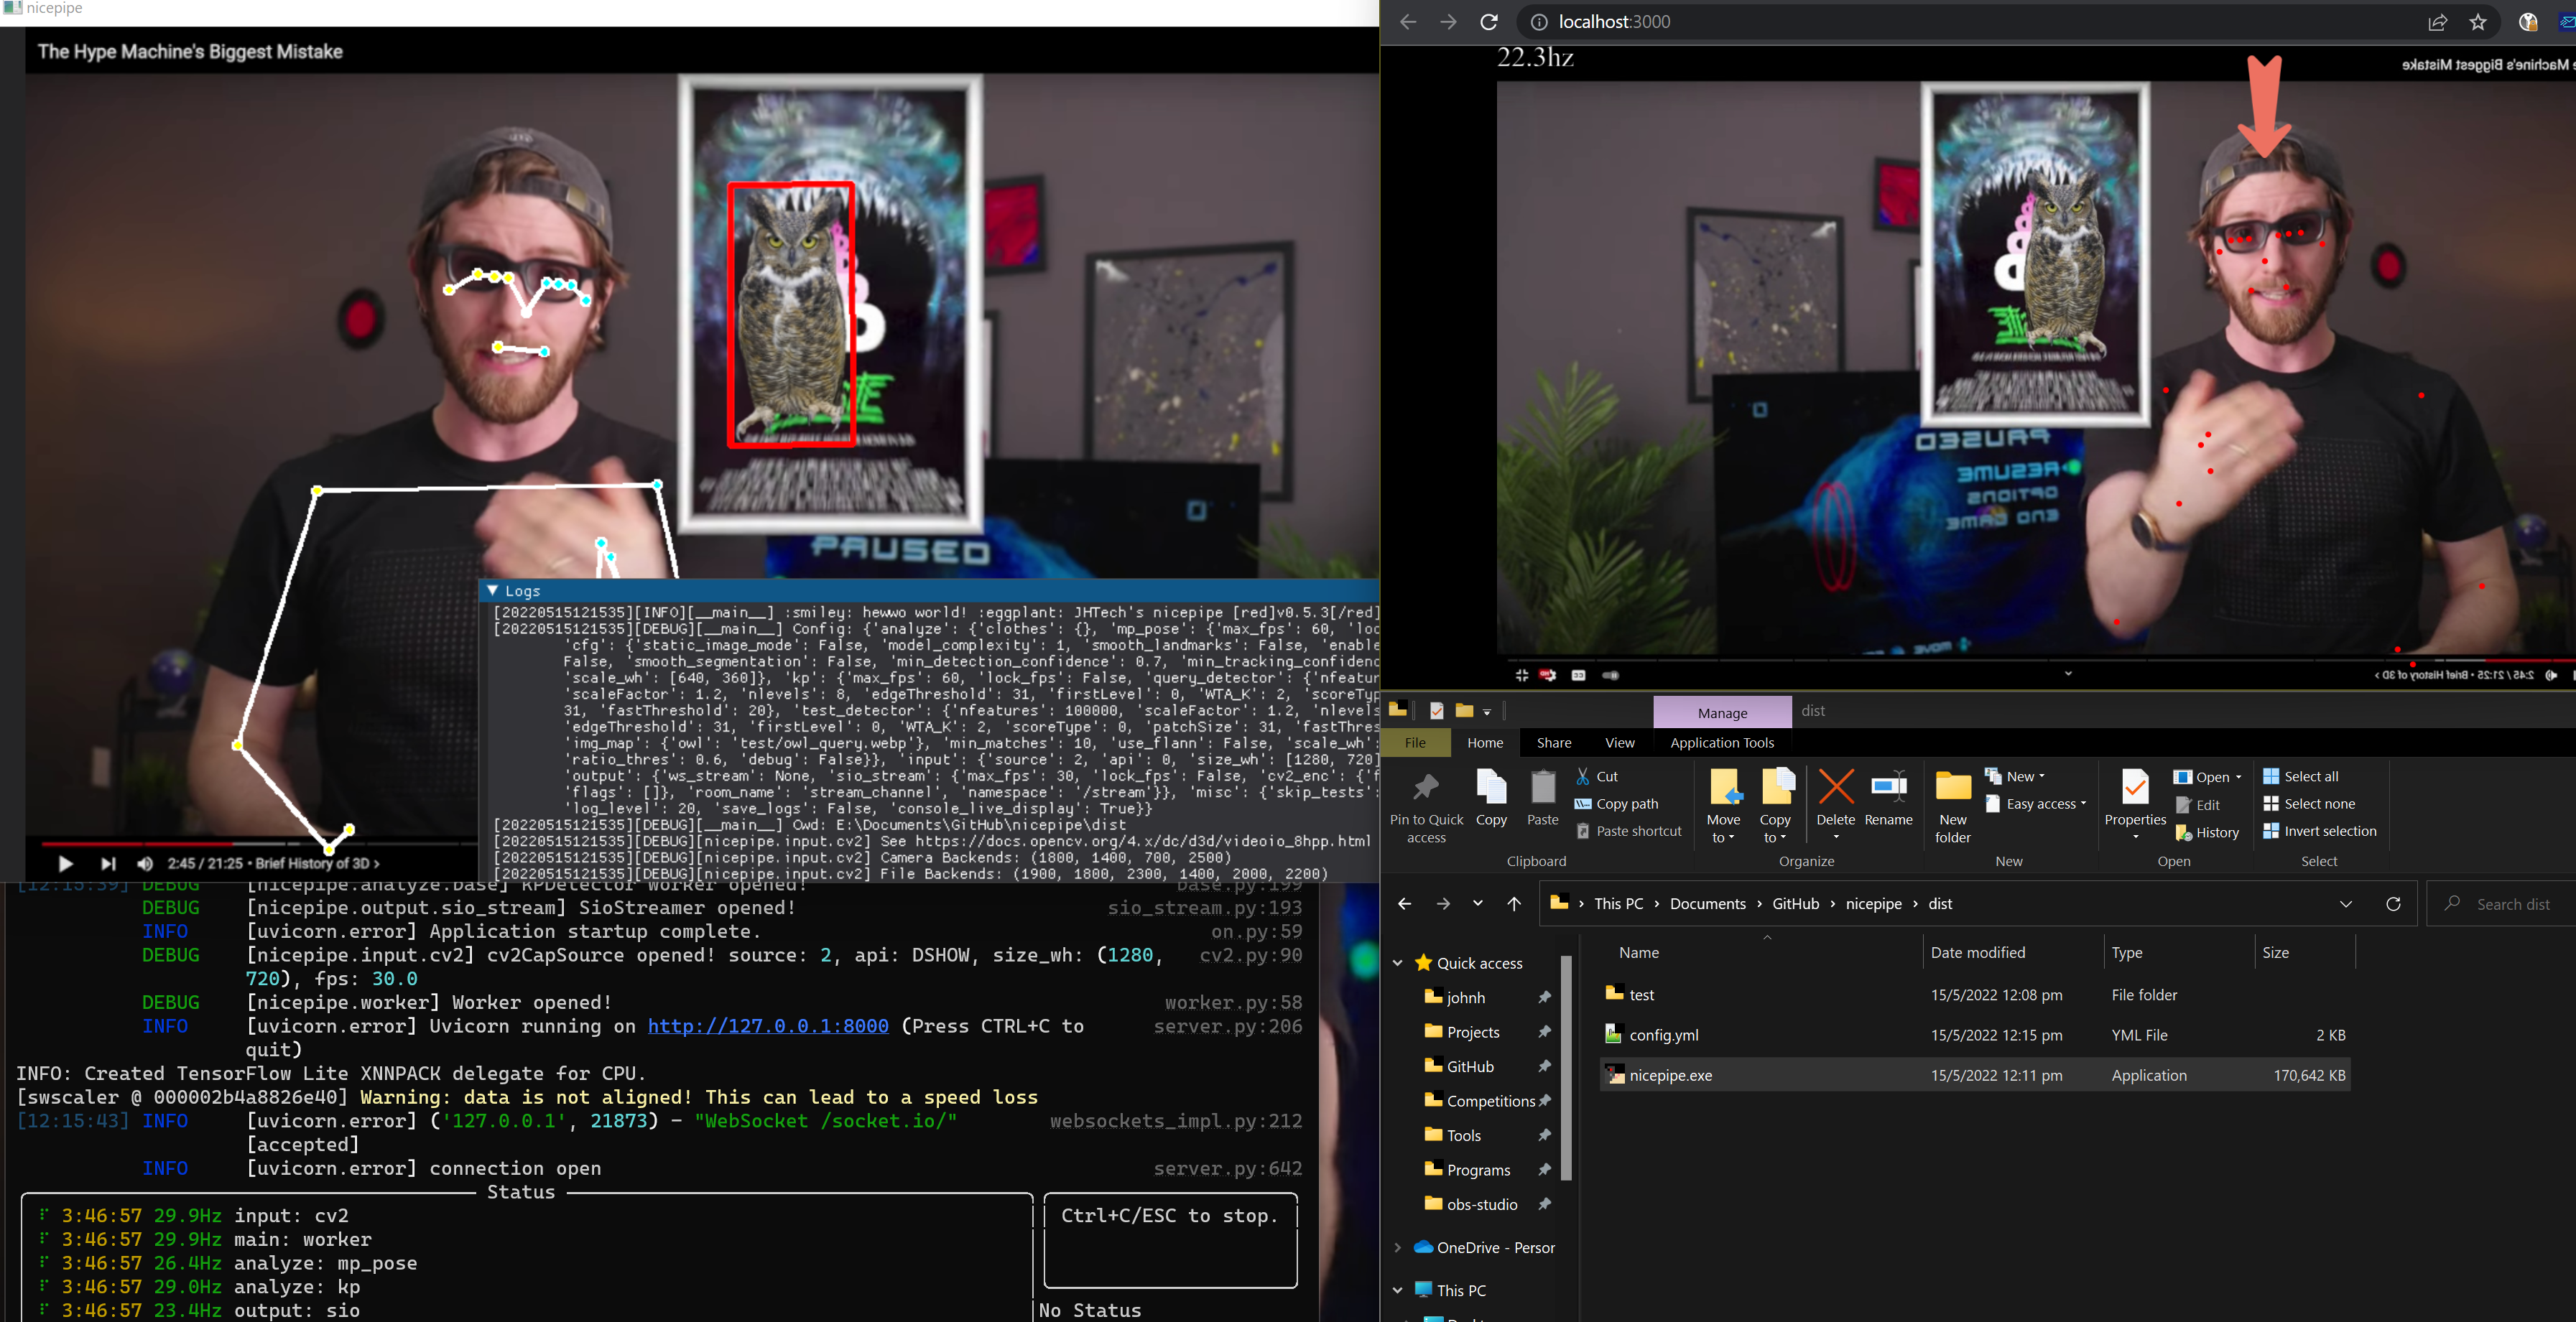Play the paused video

click(65, 864)
